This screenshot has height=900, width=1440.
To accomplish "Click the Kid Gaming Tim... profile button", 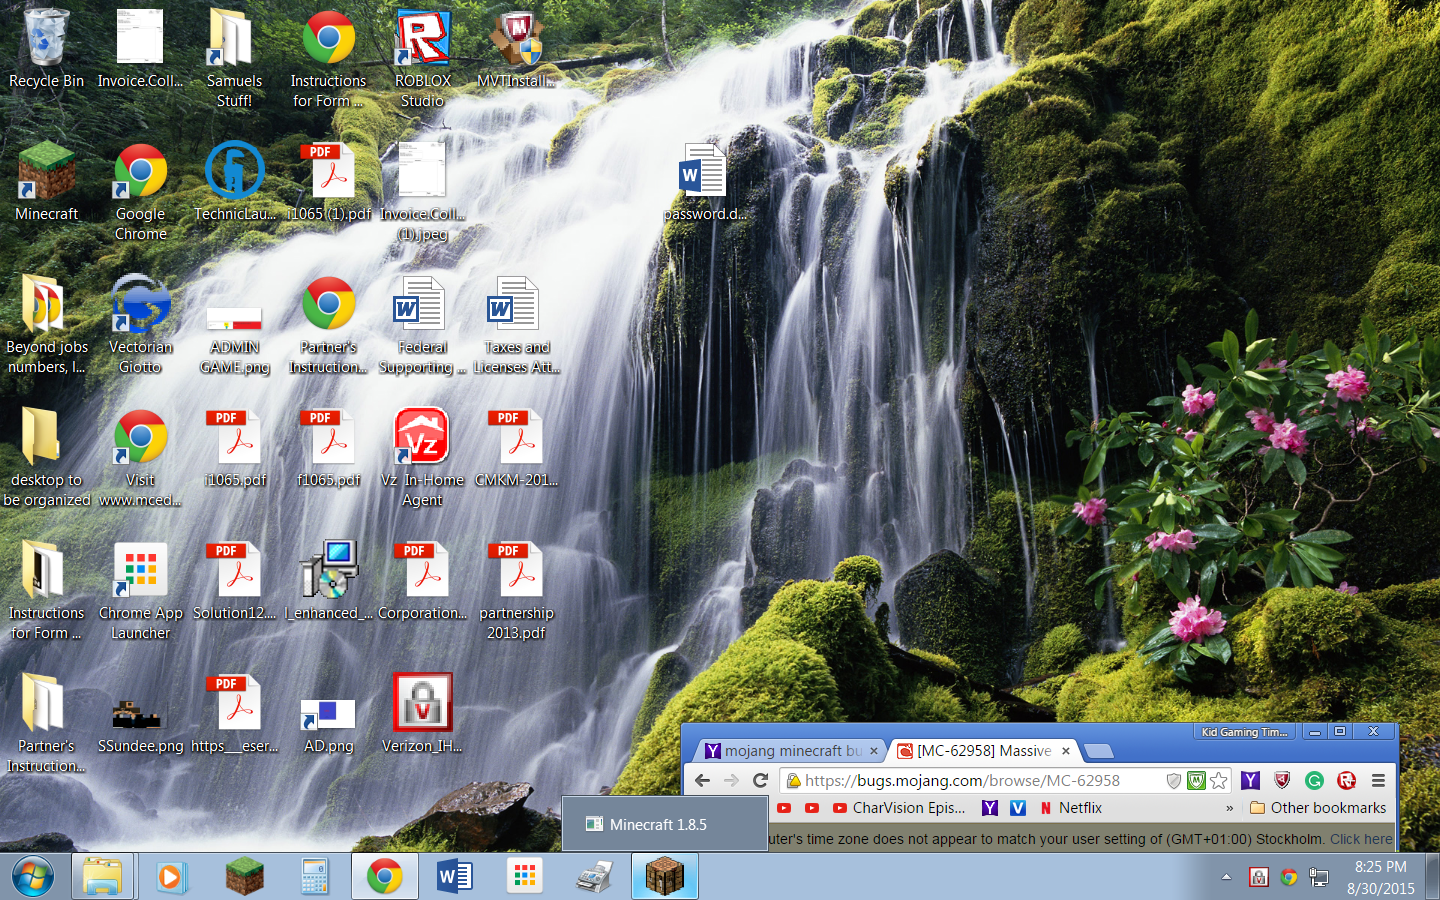I will [x=1244, y=732].
